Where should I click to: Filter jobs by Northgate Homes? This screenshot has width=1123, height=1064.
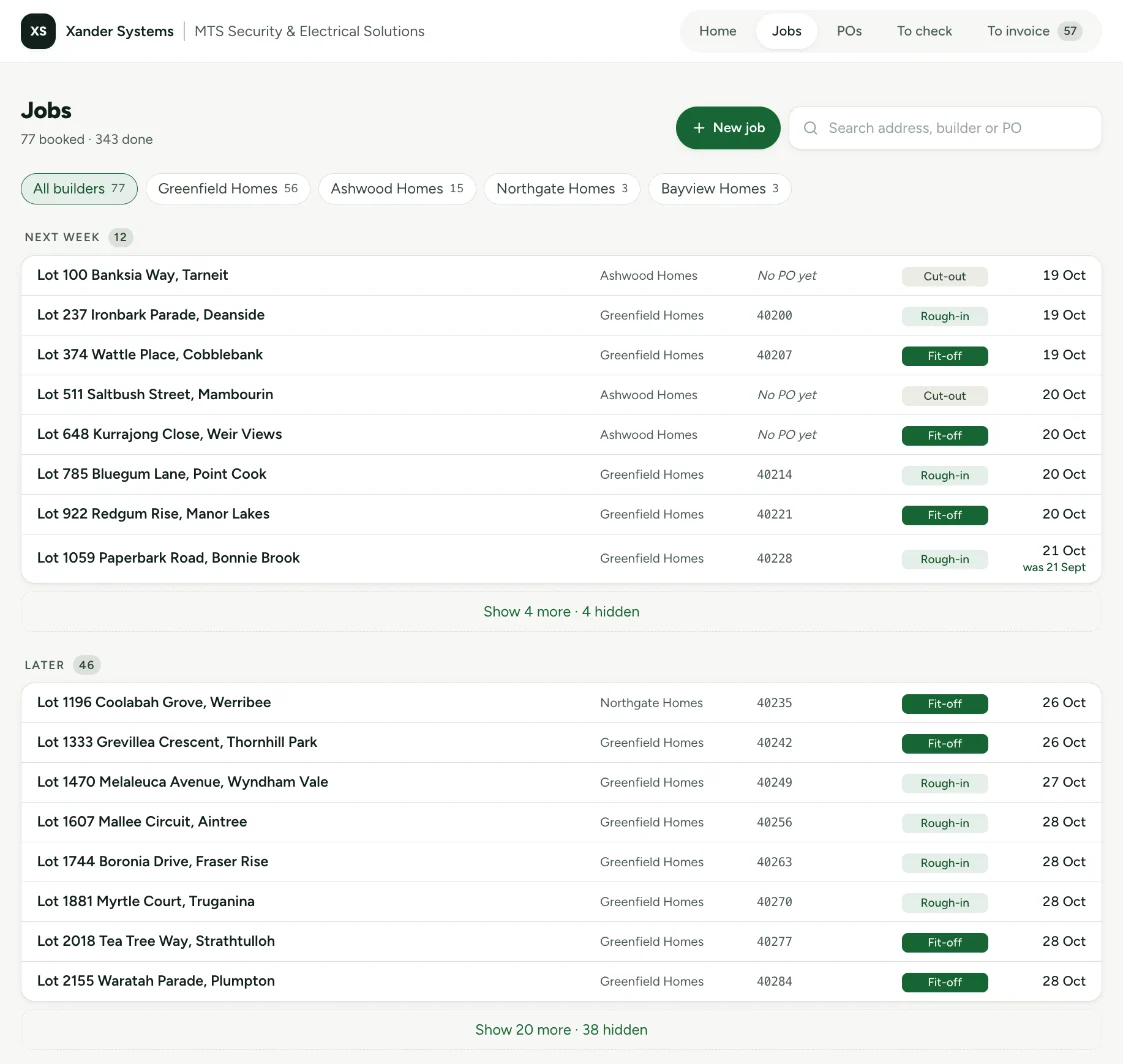[562, 189]
